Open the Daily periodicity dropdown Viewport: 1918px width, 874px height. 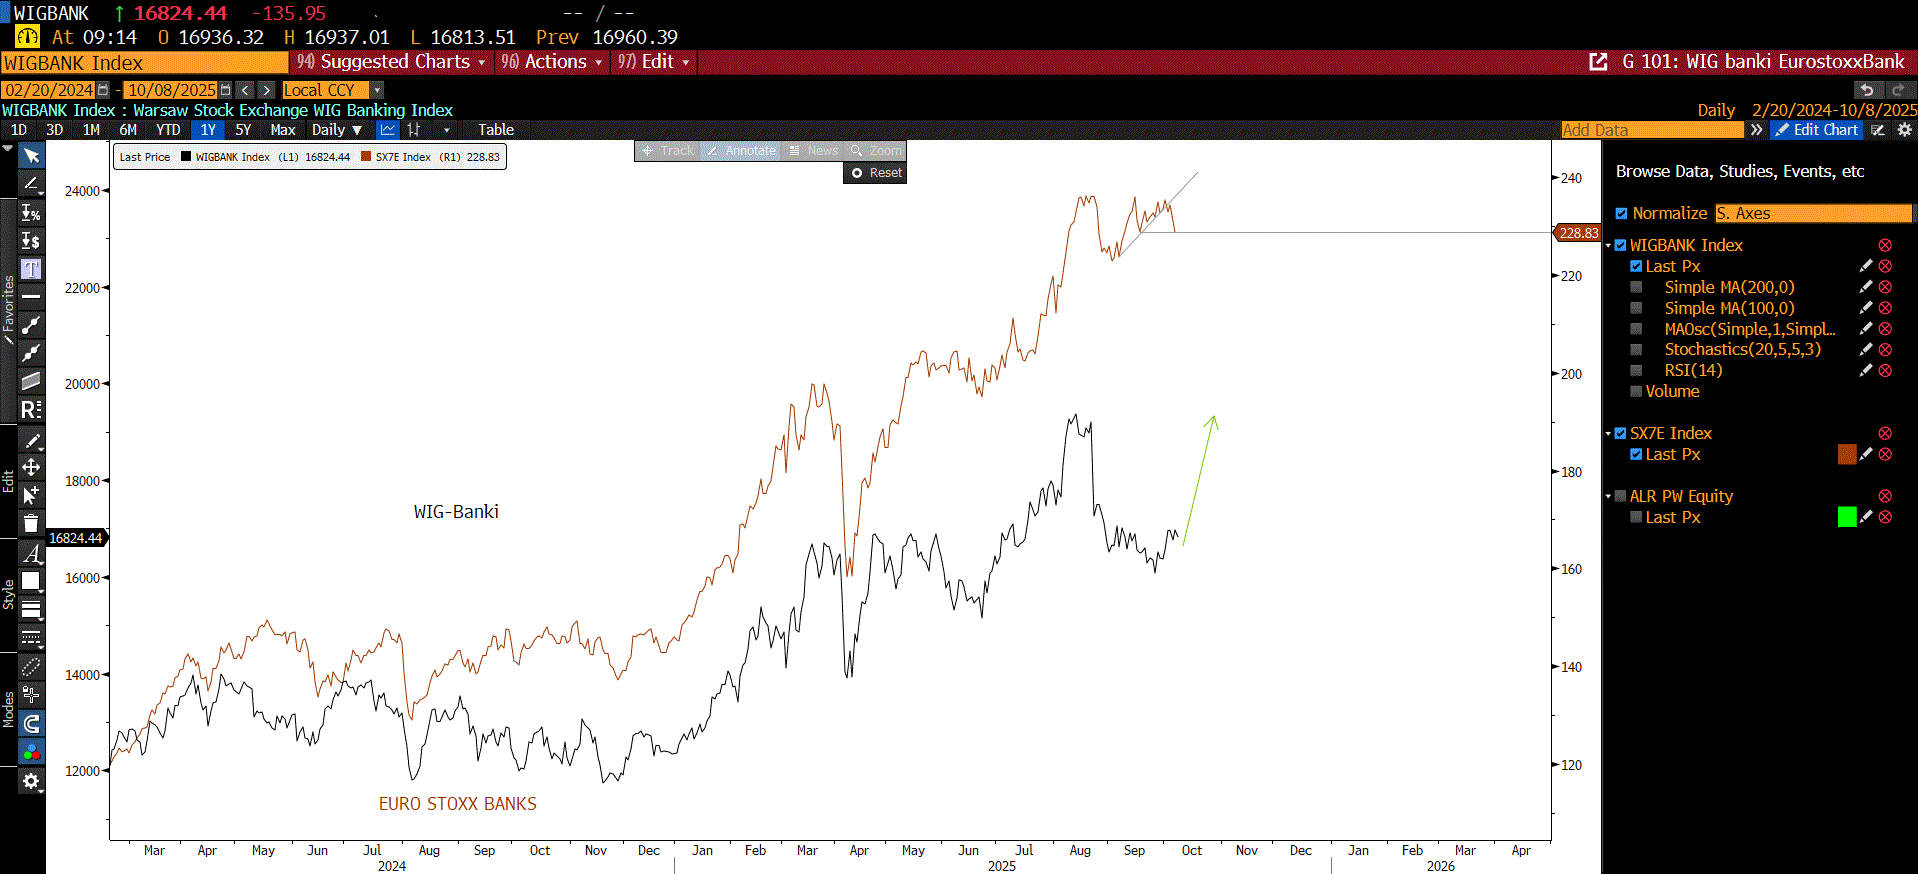tap(337, 130)
